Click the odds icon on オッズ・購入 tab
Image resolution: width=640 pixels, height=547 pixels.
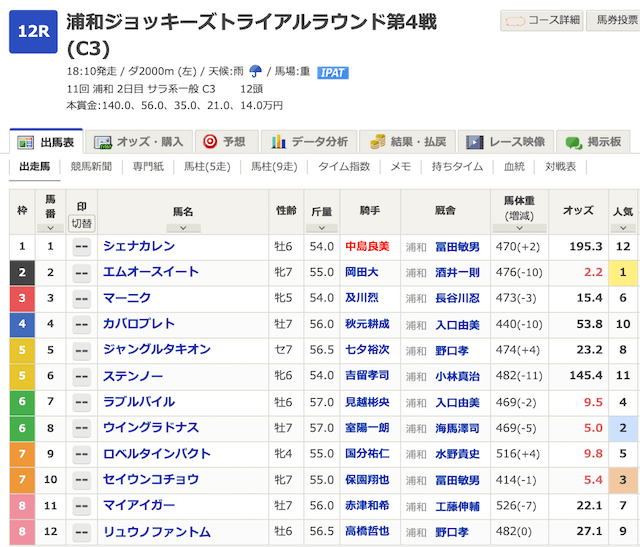coord(103,142)
